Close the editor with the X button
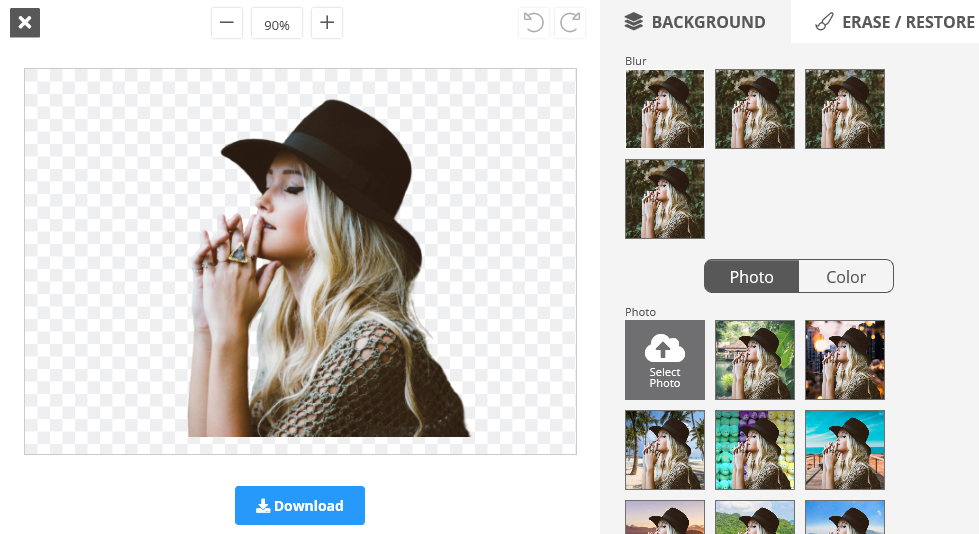Image resolution: width=979 pixels, height=534 pixels. pos(25,22)
